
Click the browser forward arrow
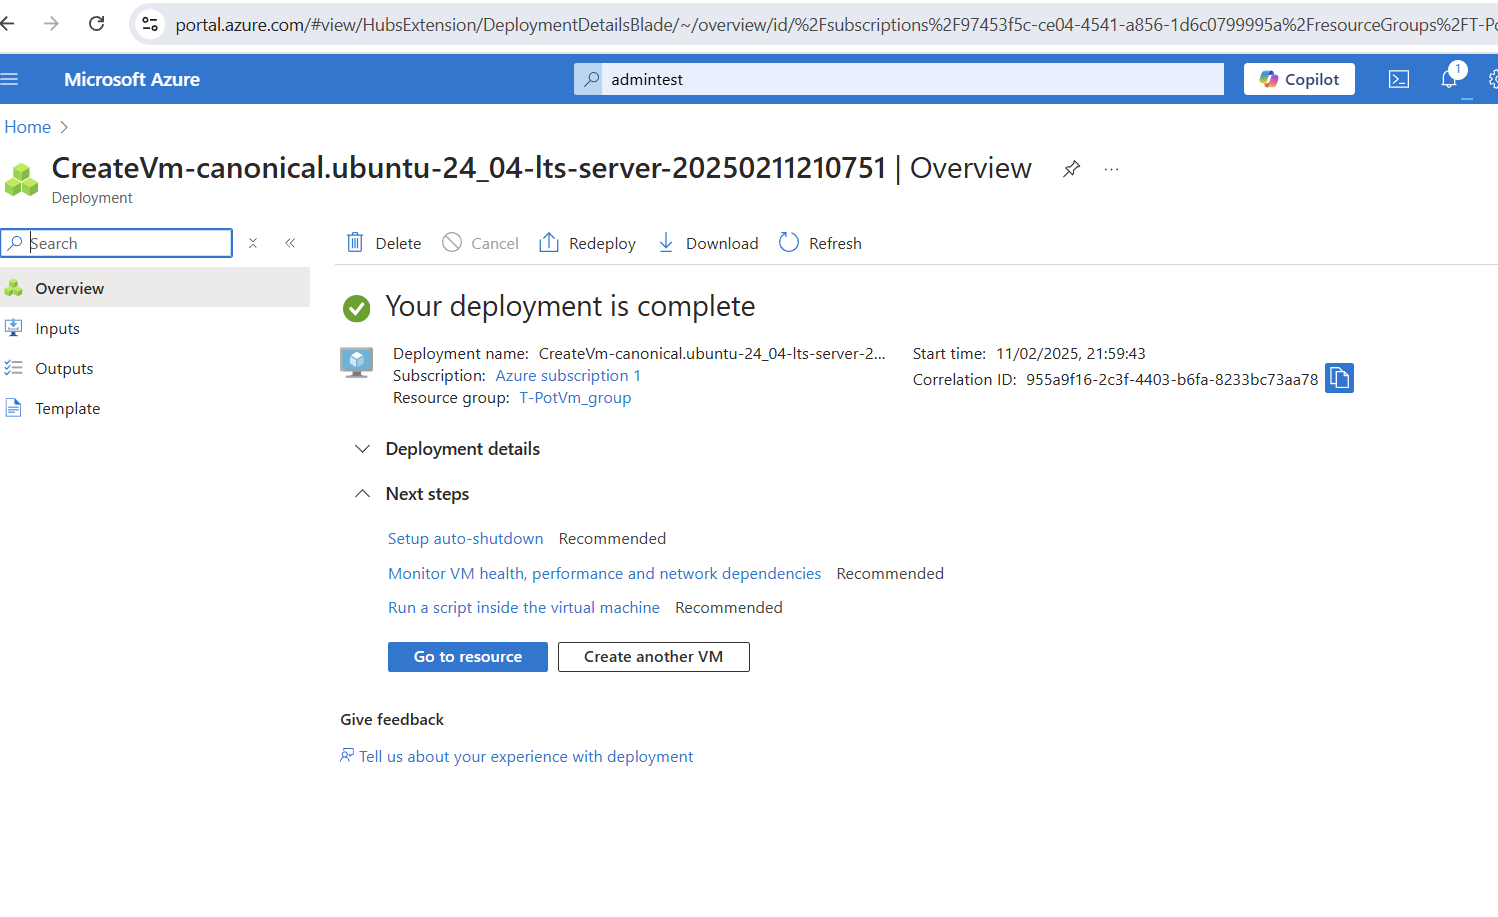(x=51, y=23)
